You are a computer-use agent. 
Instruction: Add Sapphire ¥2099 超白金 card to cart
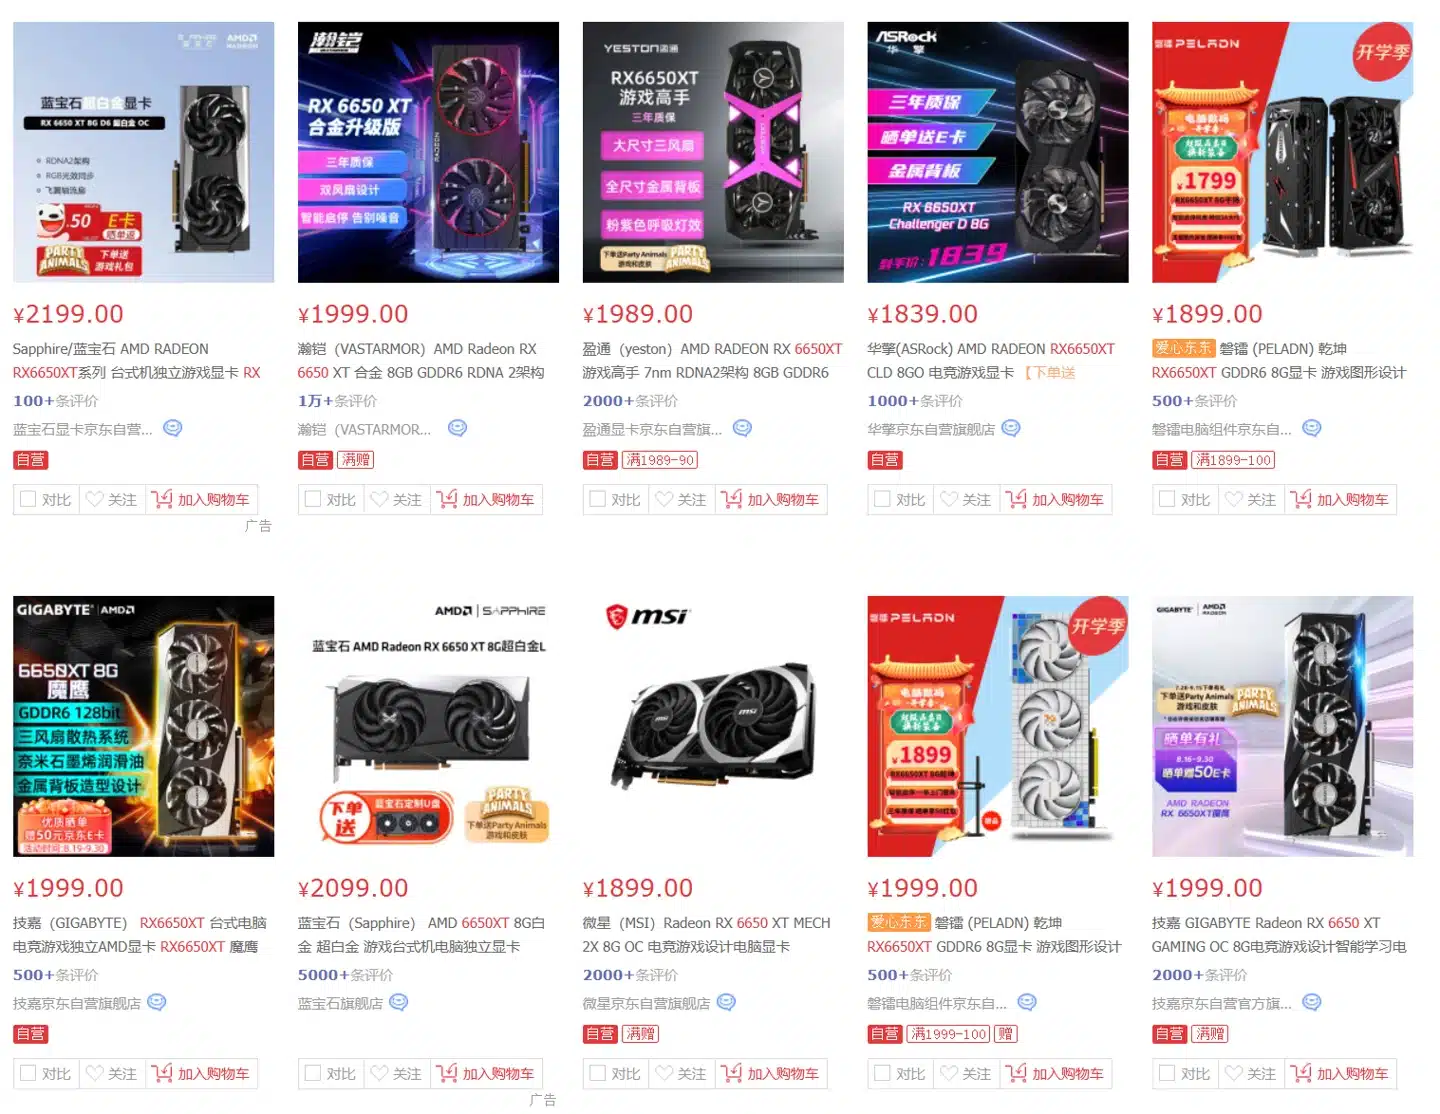tap(487, 1073)
